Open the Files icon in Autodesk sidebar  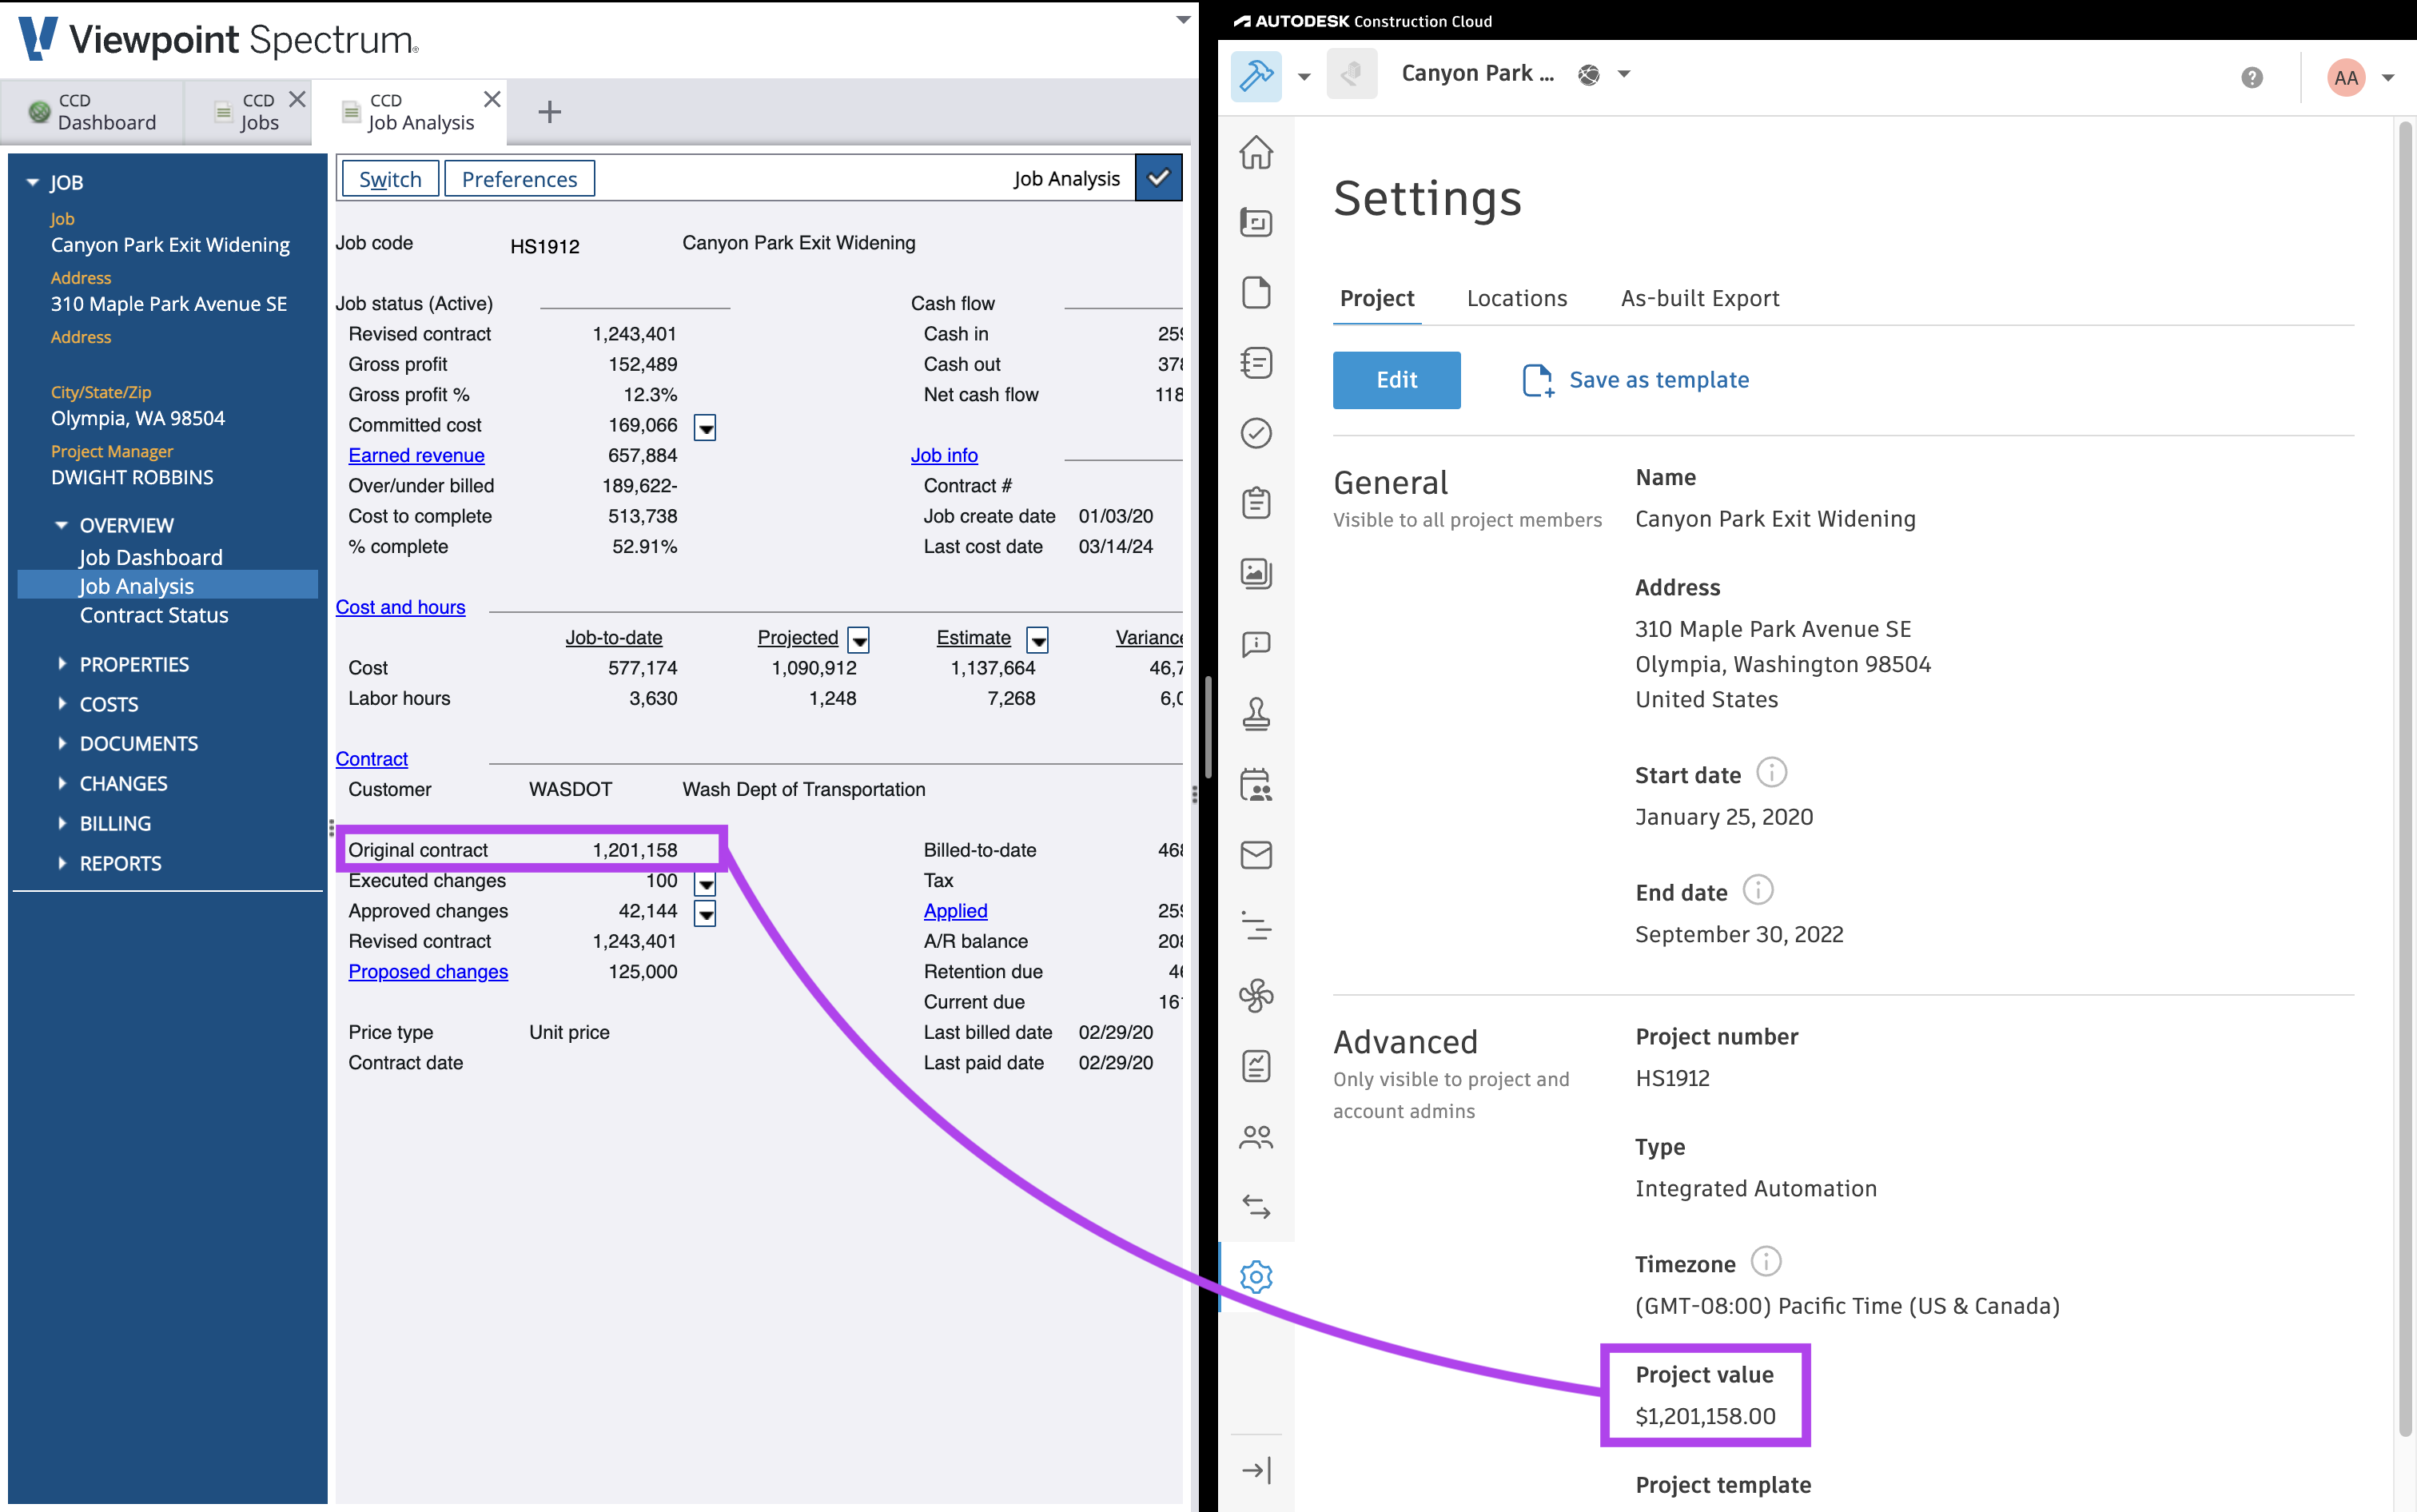pyautogui.click(x=1256, y=292)
